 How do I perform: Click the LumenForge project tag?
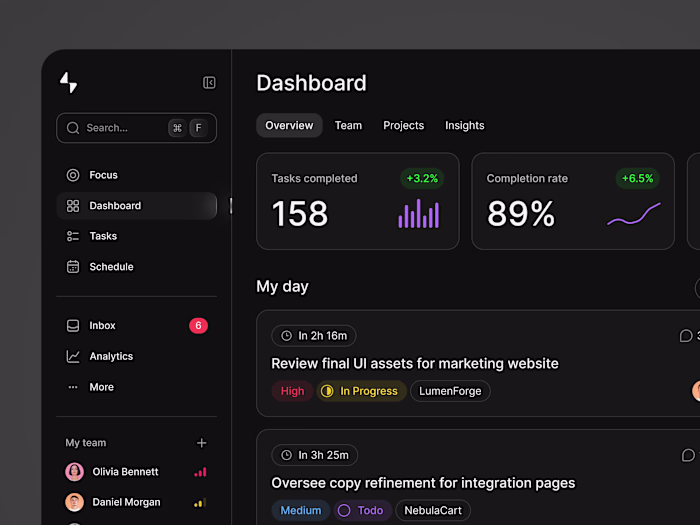pyautogui.click(x=450, y=391)
